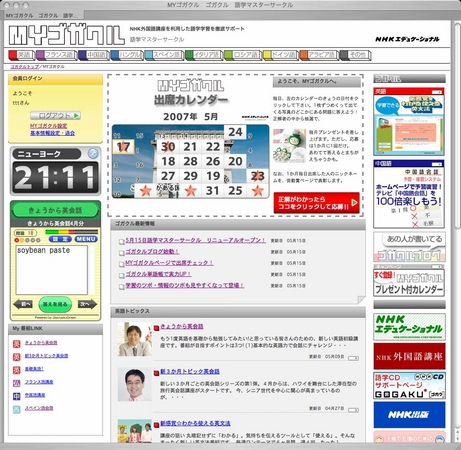
Task: Open the スペイン語 language tab
Action: point(164,55)
